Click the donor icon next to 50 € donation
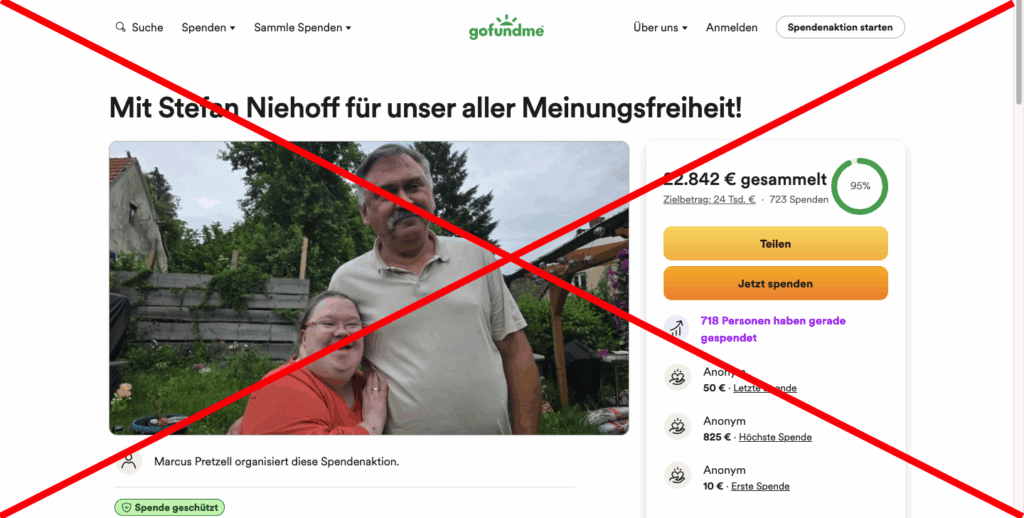The width and height of the screenshot is (1024, 518). pyautogui.click(x=677, y=378)
